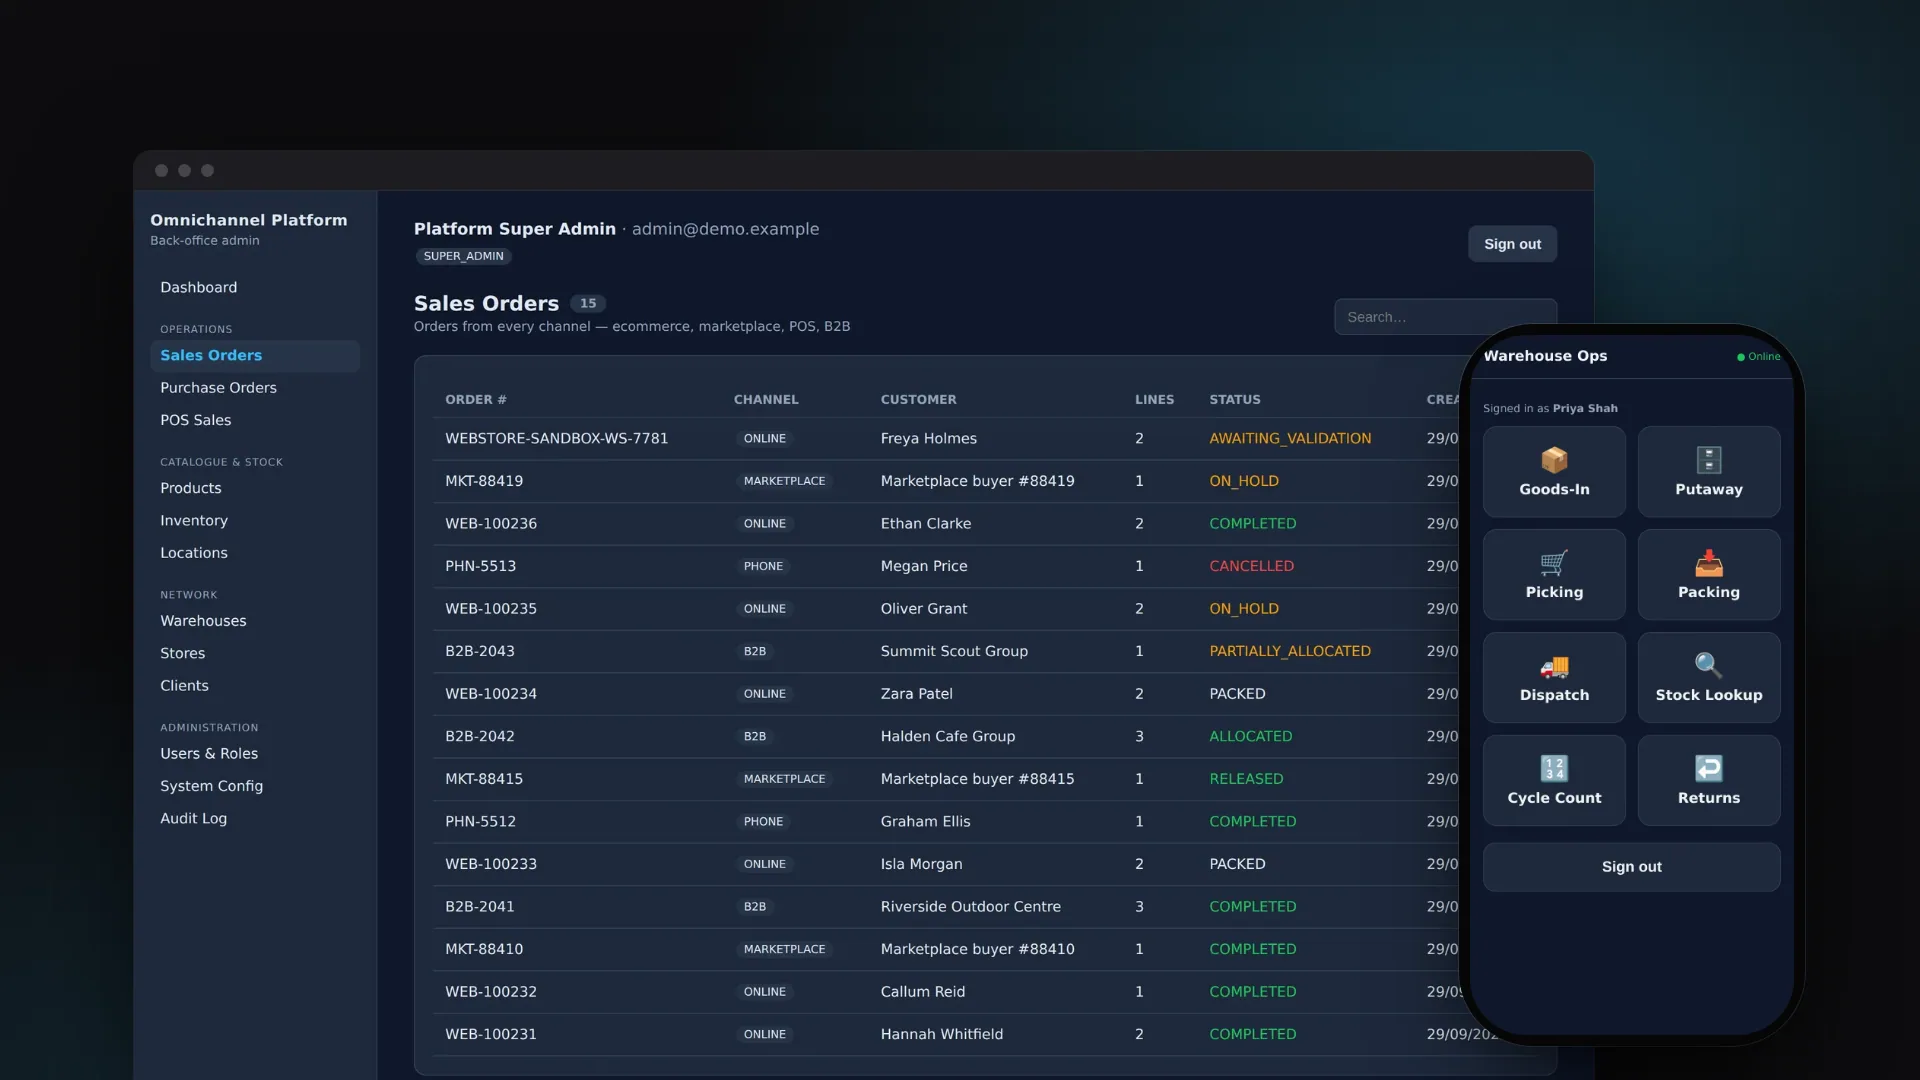Click customer Riverside Outdoor Centre

pyautogui.click(x=970, y=907)
